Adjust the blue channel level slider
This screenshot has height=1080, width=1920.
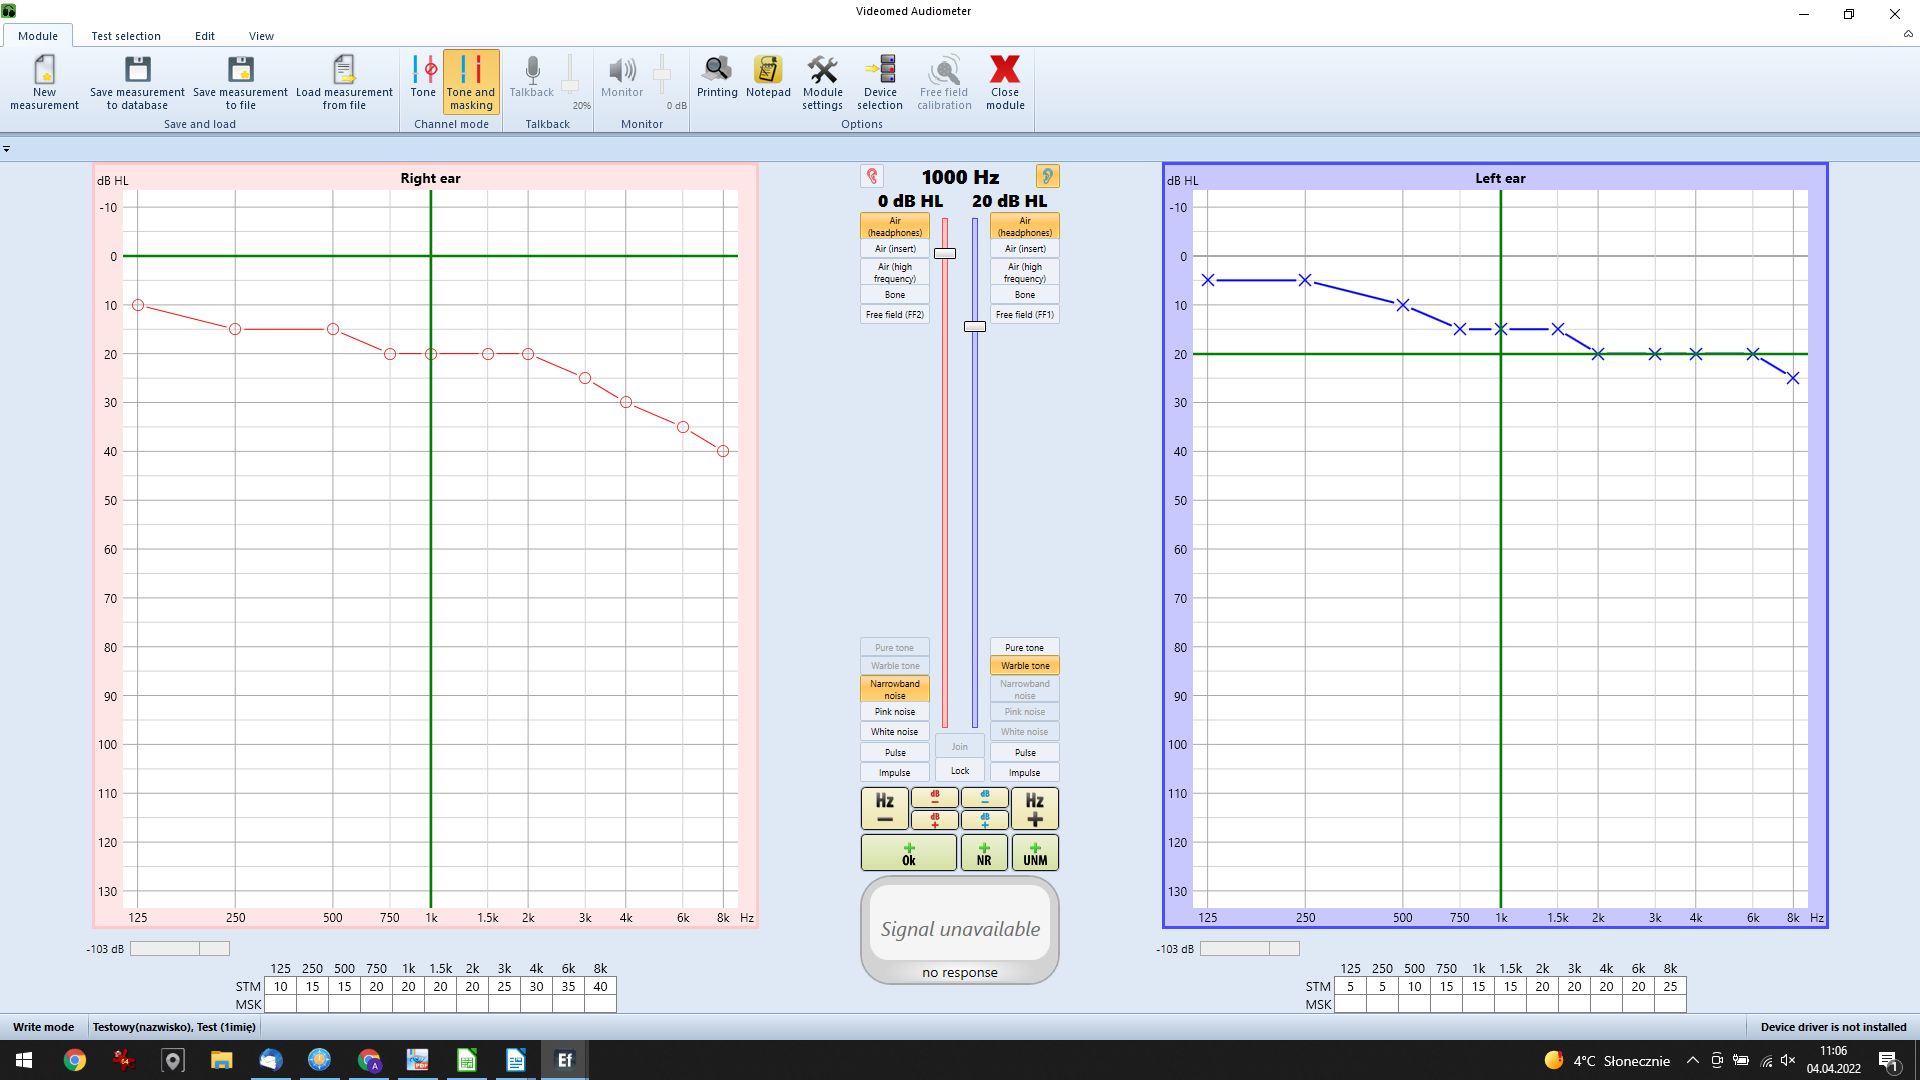click(x=975, y=327)
